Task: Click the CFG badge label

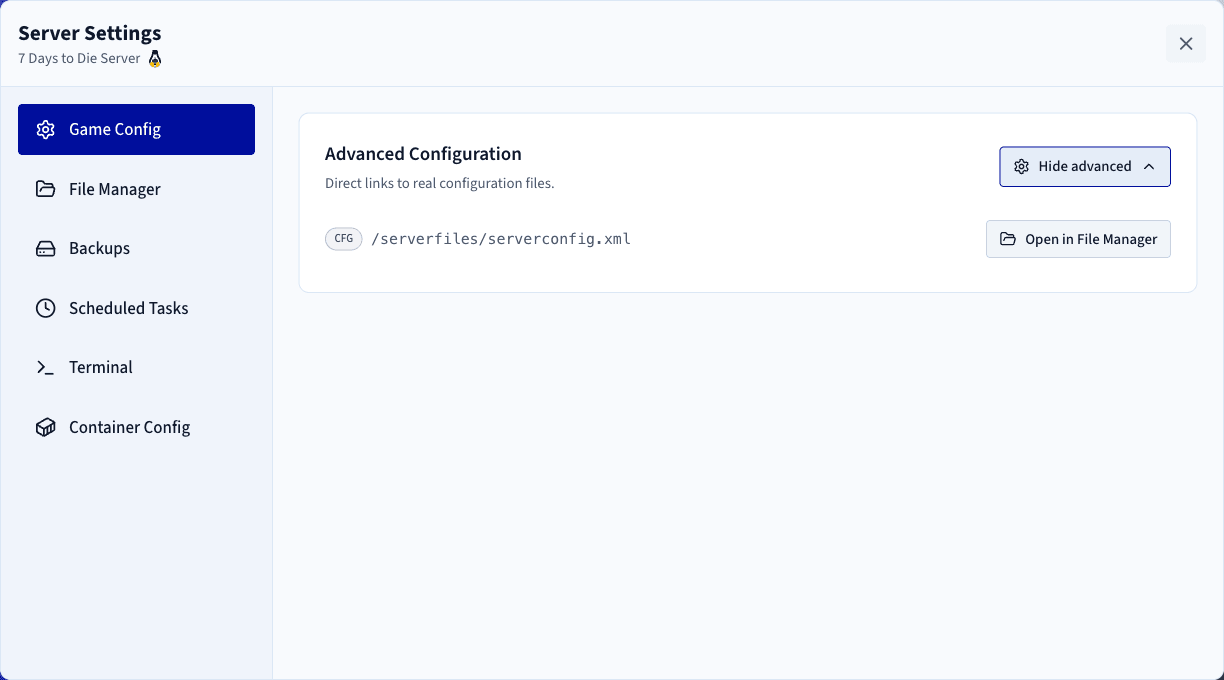Action: click(344, 239)
